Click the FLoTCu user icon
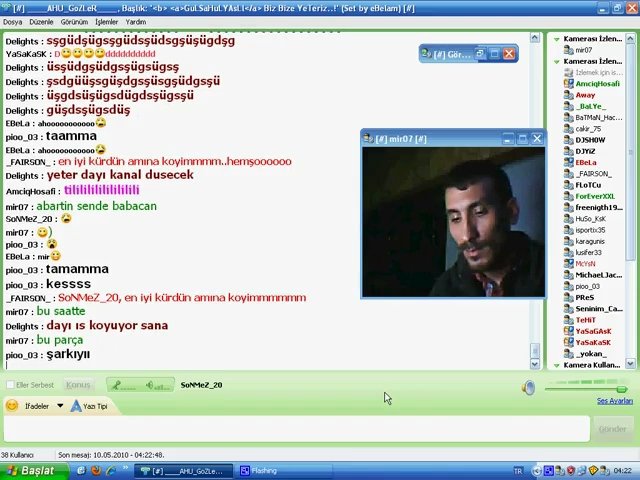The height and width of the screenshot is (480, 640). tap(569, 185)
